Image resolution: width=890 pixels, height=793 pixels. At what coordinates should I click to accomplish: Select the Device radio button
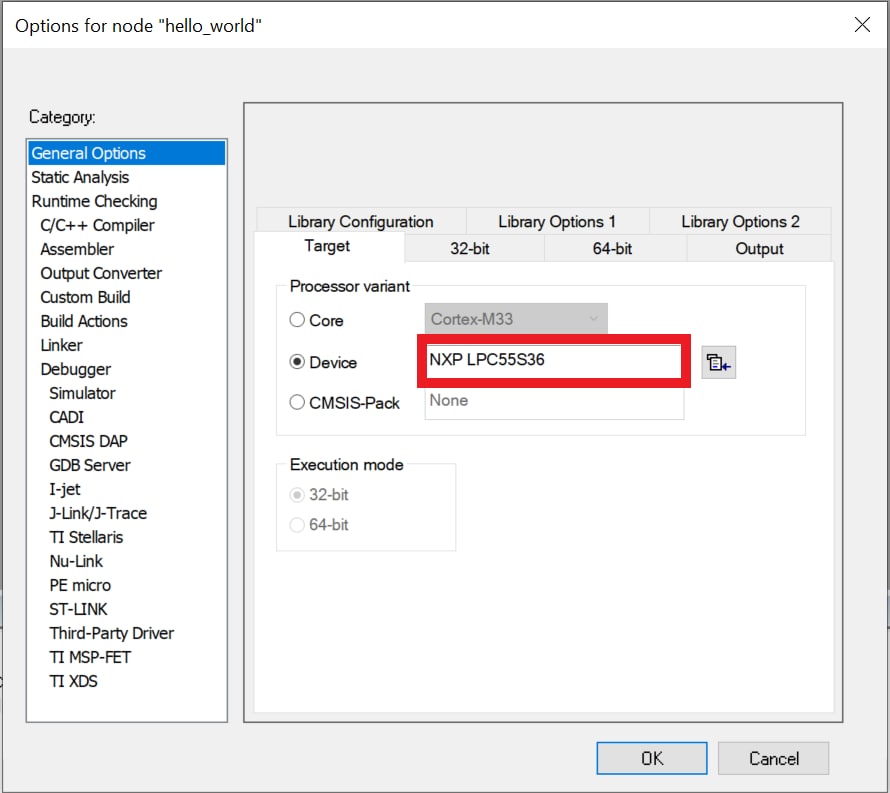(297, 362)
